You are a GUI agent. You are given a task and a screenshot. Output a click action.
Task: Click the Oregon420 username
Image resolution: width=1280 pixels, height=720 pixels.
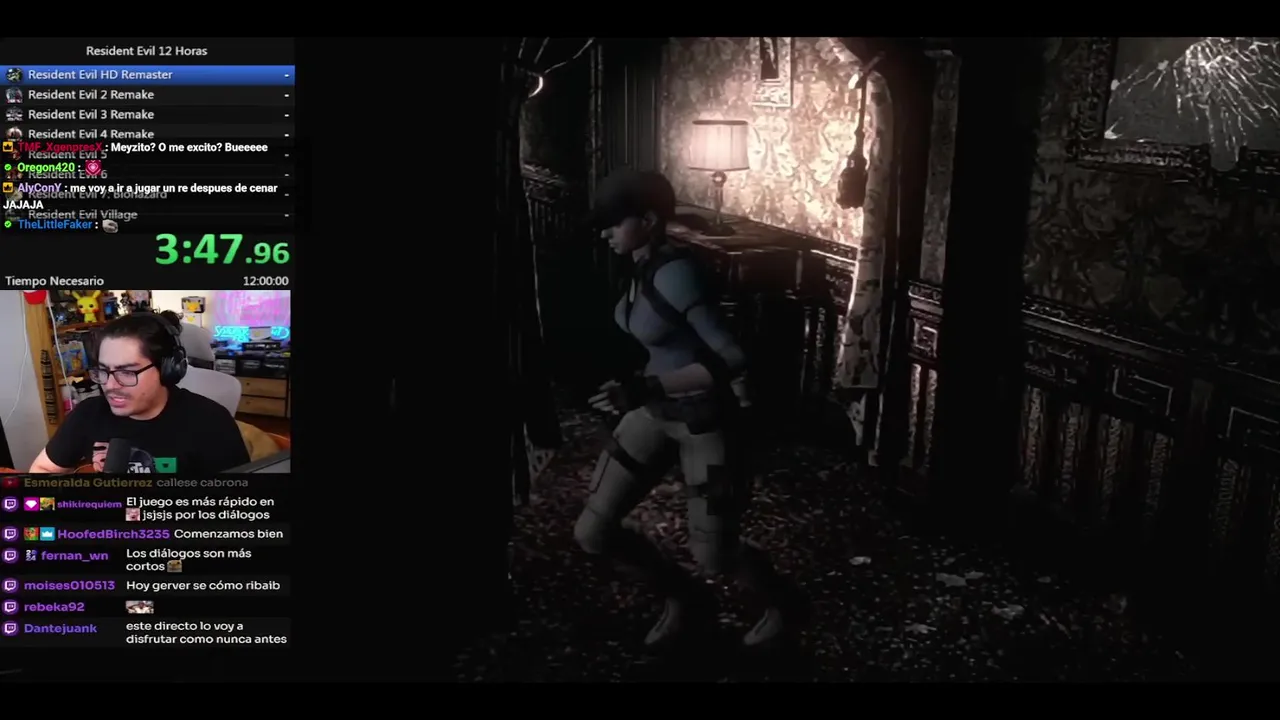(x=46, y=168)
